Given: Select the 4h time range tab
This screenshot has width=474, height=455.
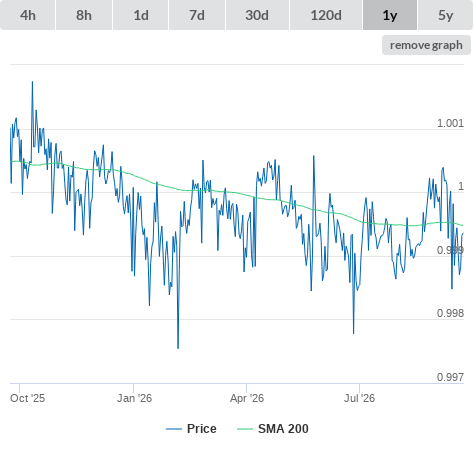Looking at the screenshot, I should (28, 15).
